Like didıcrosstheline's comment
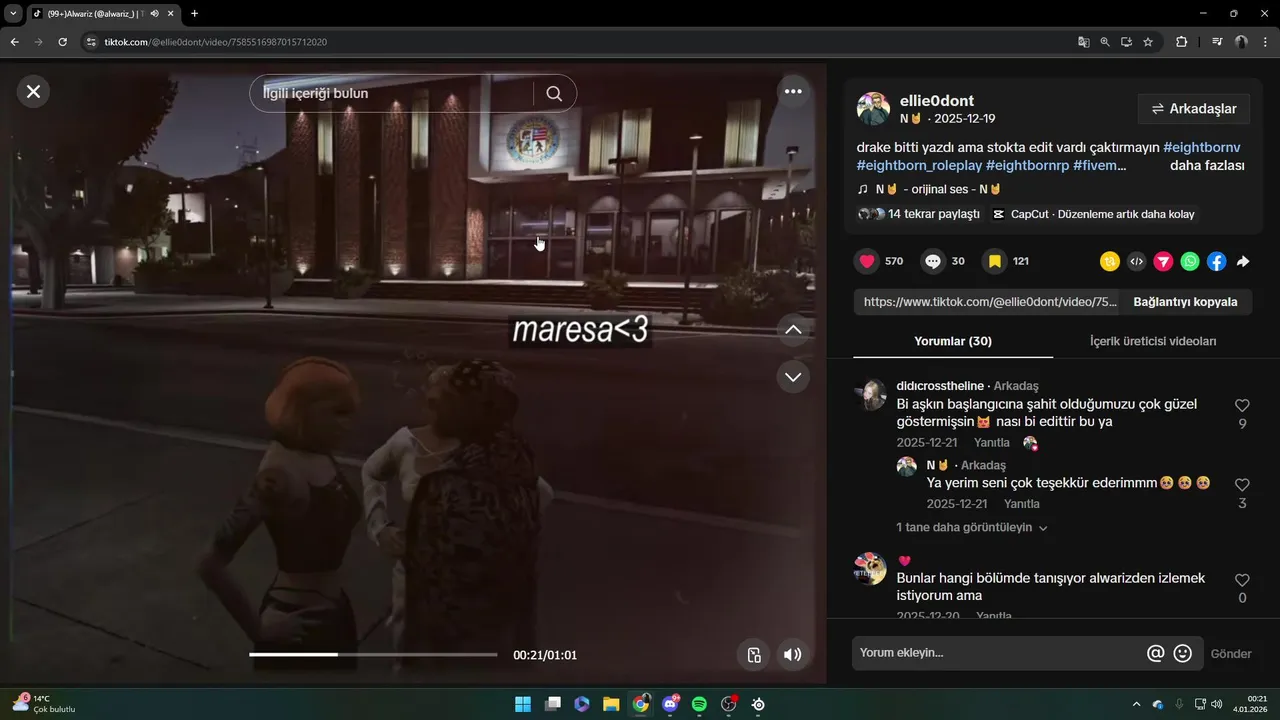 pyautogui.click(x=1242, y=406)
